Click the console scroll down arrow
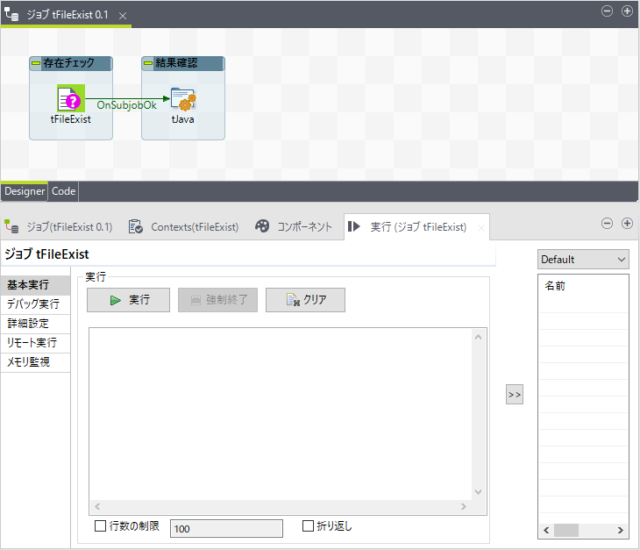 (x=478, y=492)
